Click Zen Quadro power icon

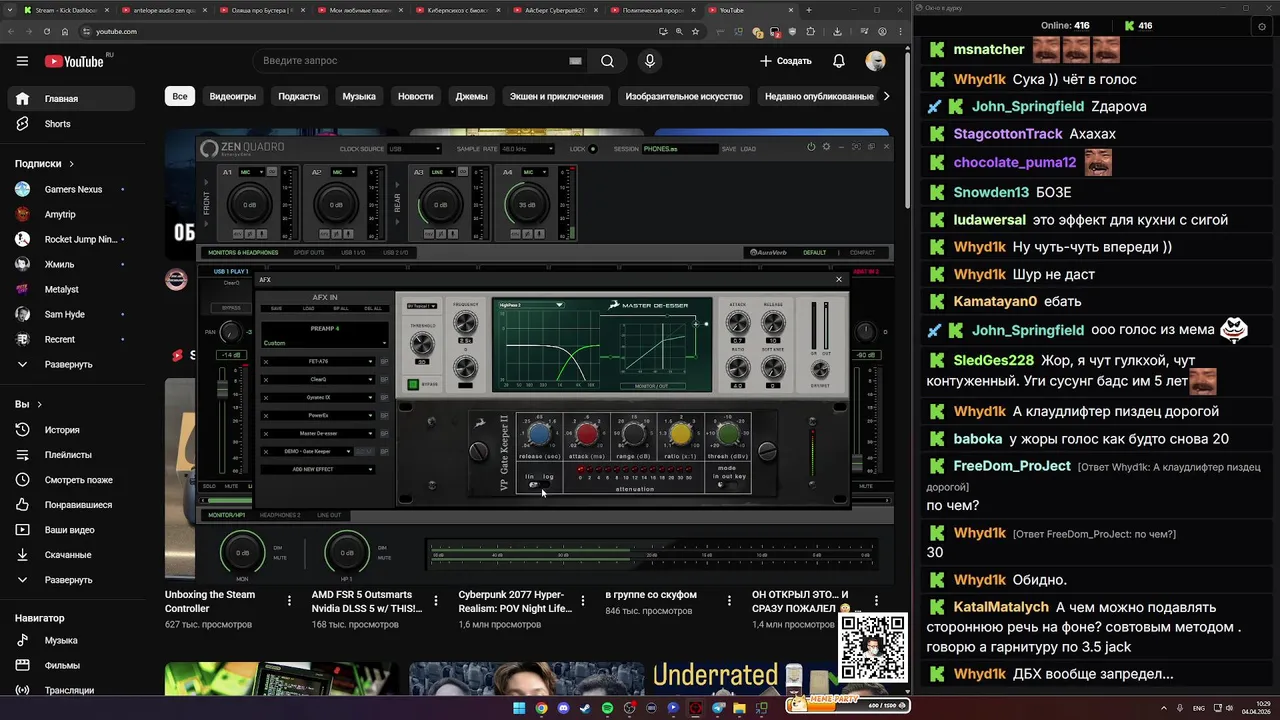tap(811, 147)
